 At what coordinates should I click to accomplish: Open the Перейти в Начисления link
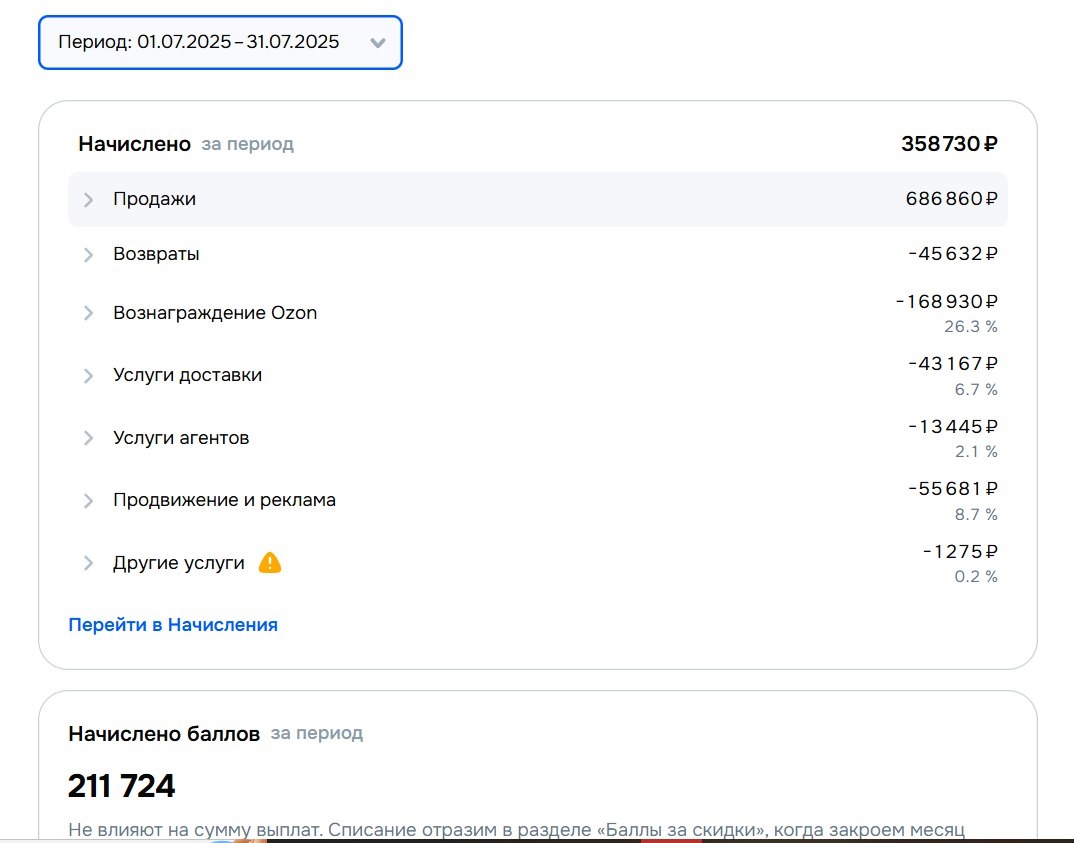[x=173, y=625]
